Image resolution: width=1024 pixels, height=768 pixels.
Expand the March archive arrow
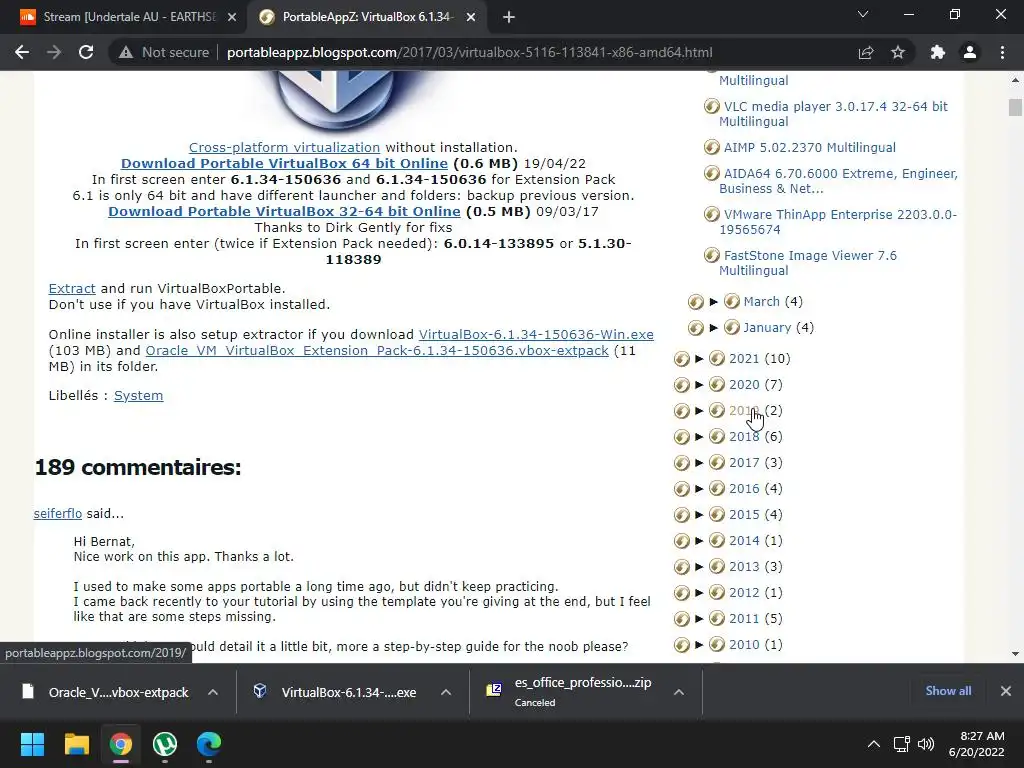click(714, 302)
